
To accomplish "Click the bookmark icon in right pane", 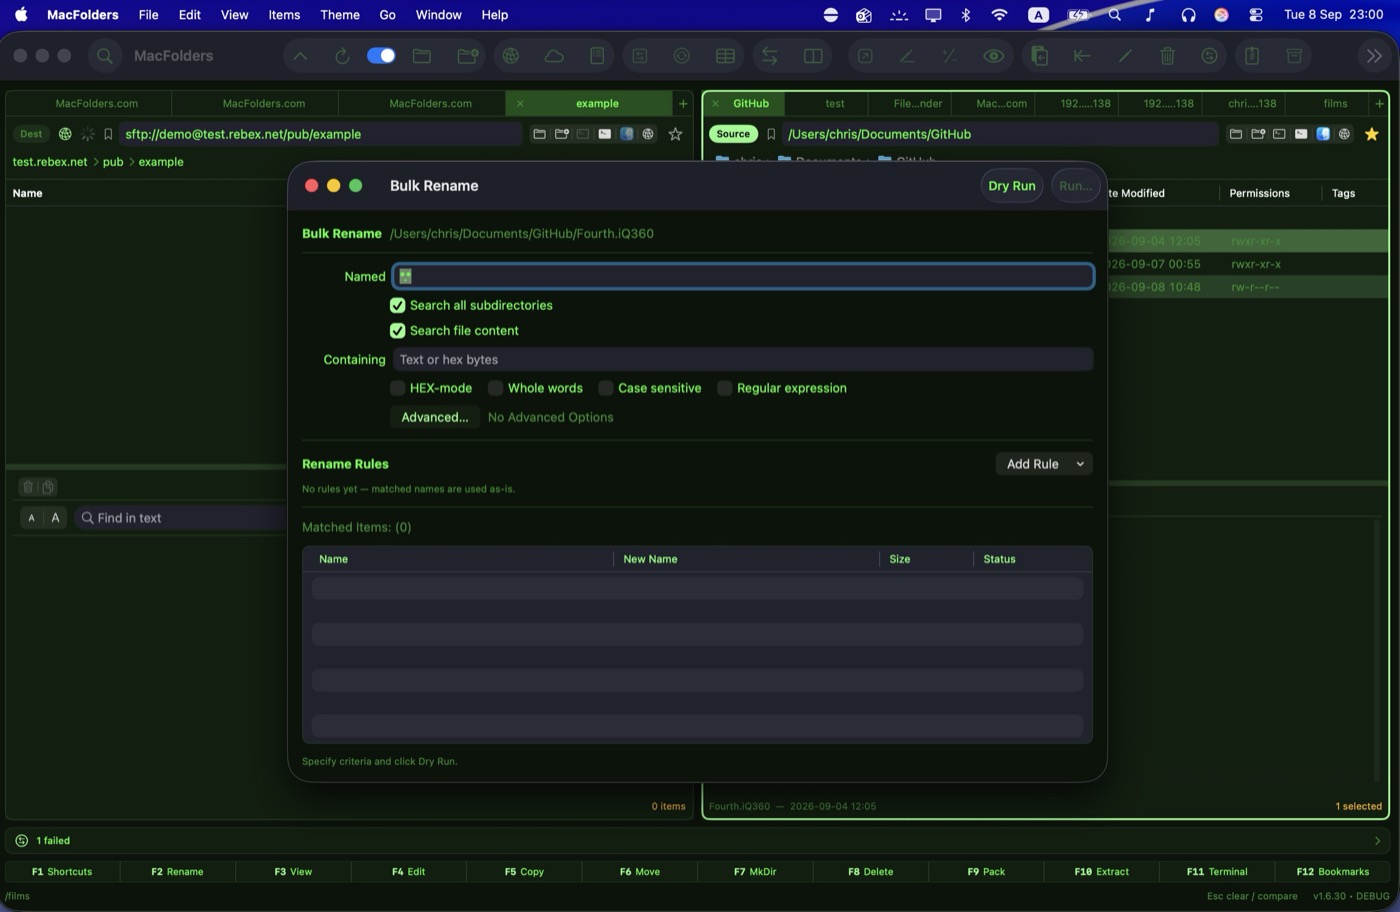I will pos(771,134).
